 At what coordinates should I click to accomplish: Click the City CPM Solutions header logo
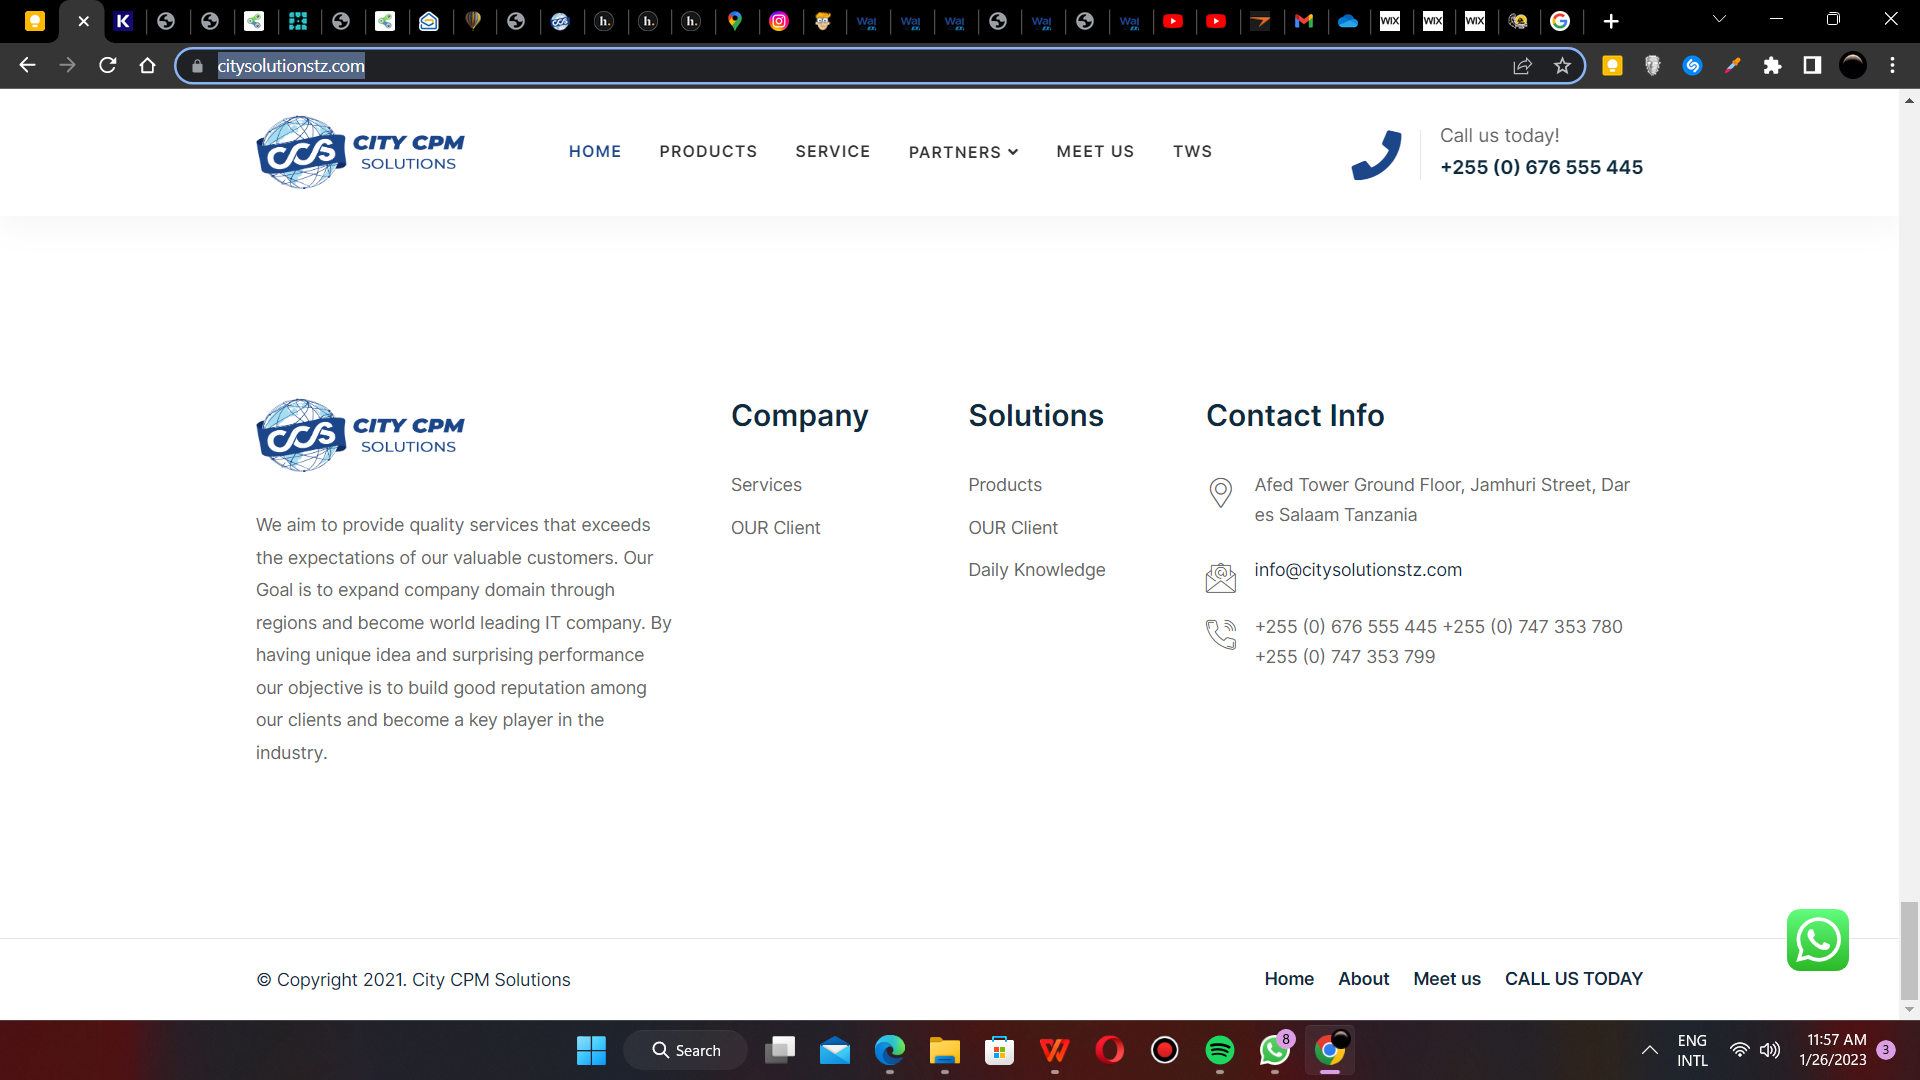click(x=360, y=152)
